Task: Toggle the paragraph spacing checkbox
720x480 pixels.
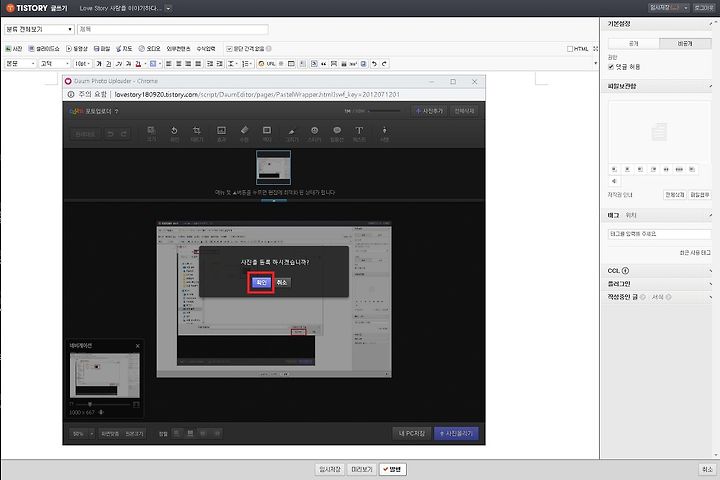Action: tap(229, 49)
